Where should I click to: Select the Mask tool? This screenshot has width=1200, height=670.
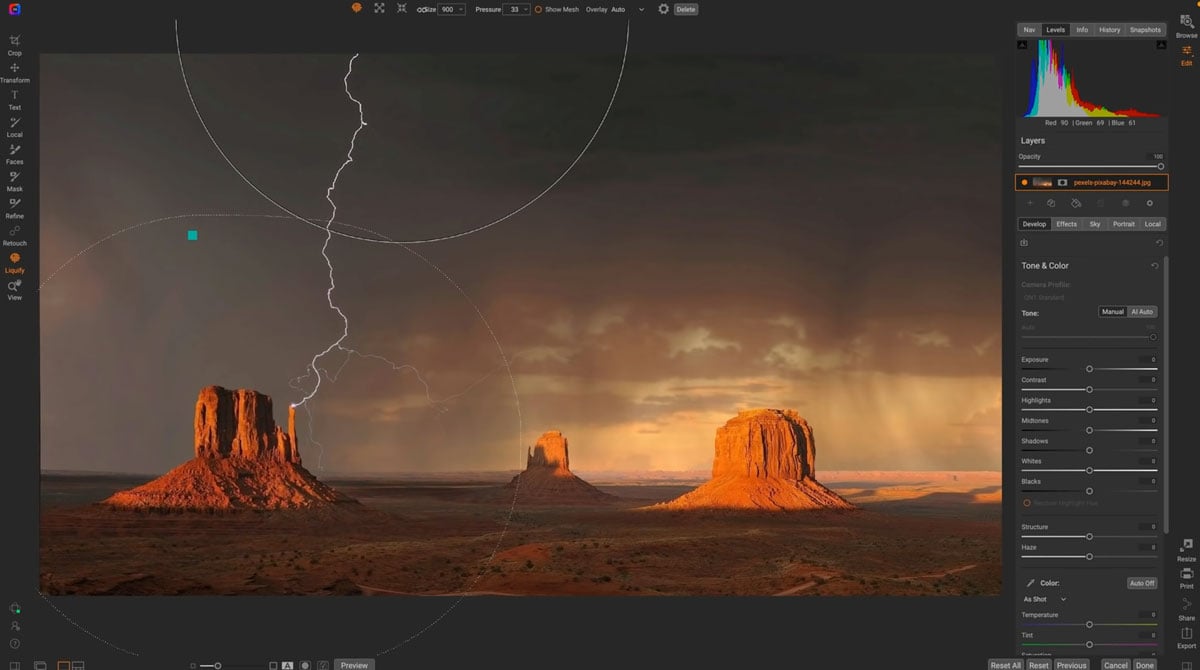(x=15, y=180)
